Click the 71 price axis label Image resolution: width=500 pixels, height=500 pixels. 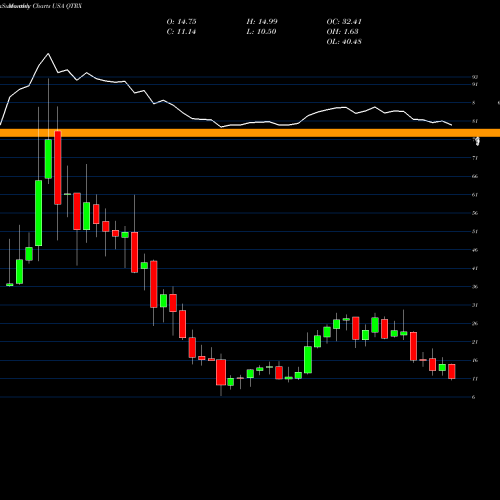pyautogui.click(x=475, y=158)
